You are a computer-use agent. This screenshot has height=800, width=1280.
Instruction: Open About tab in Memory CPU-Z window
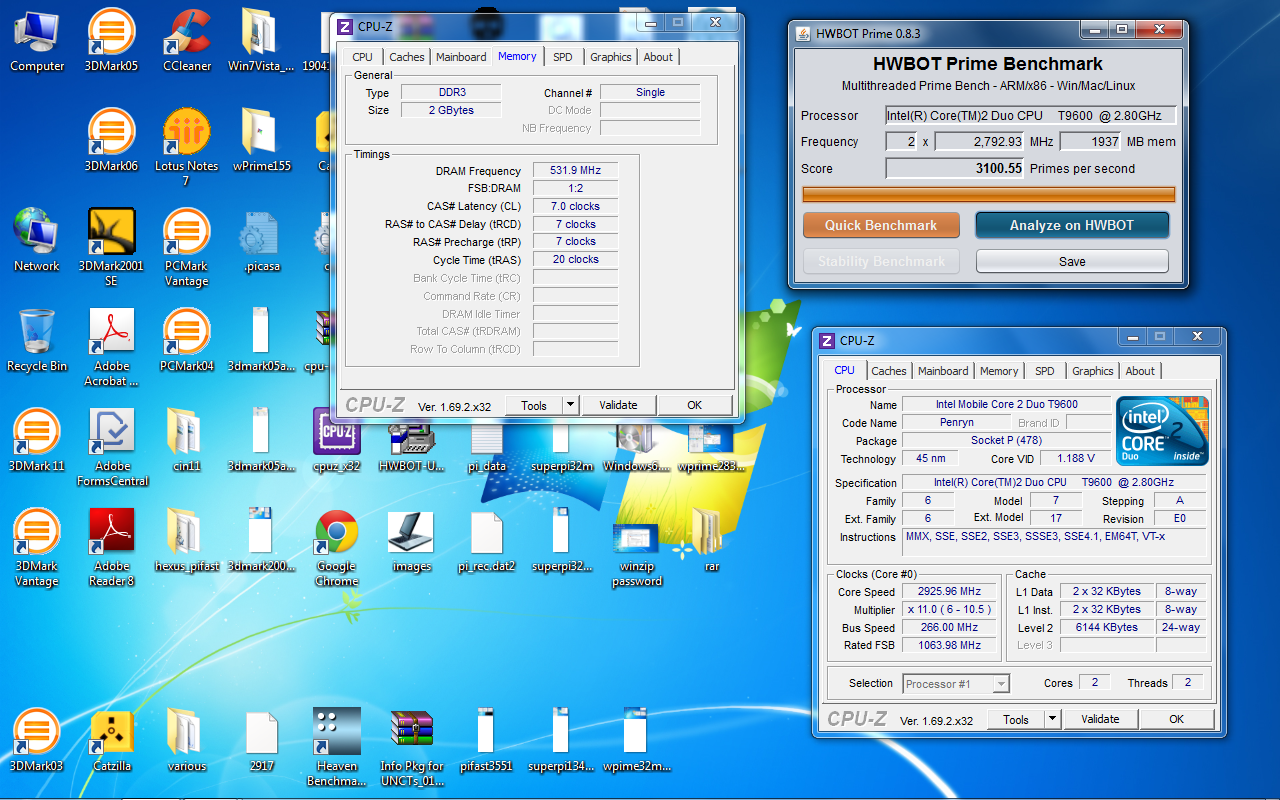pyautogui.click(x=658, y=57)
